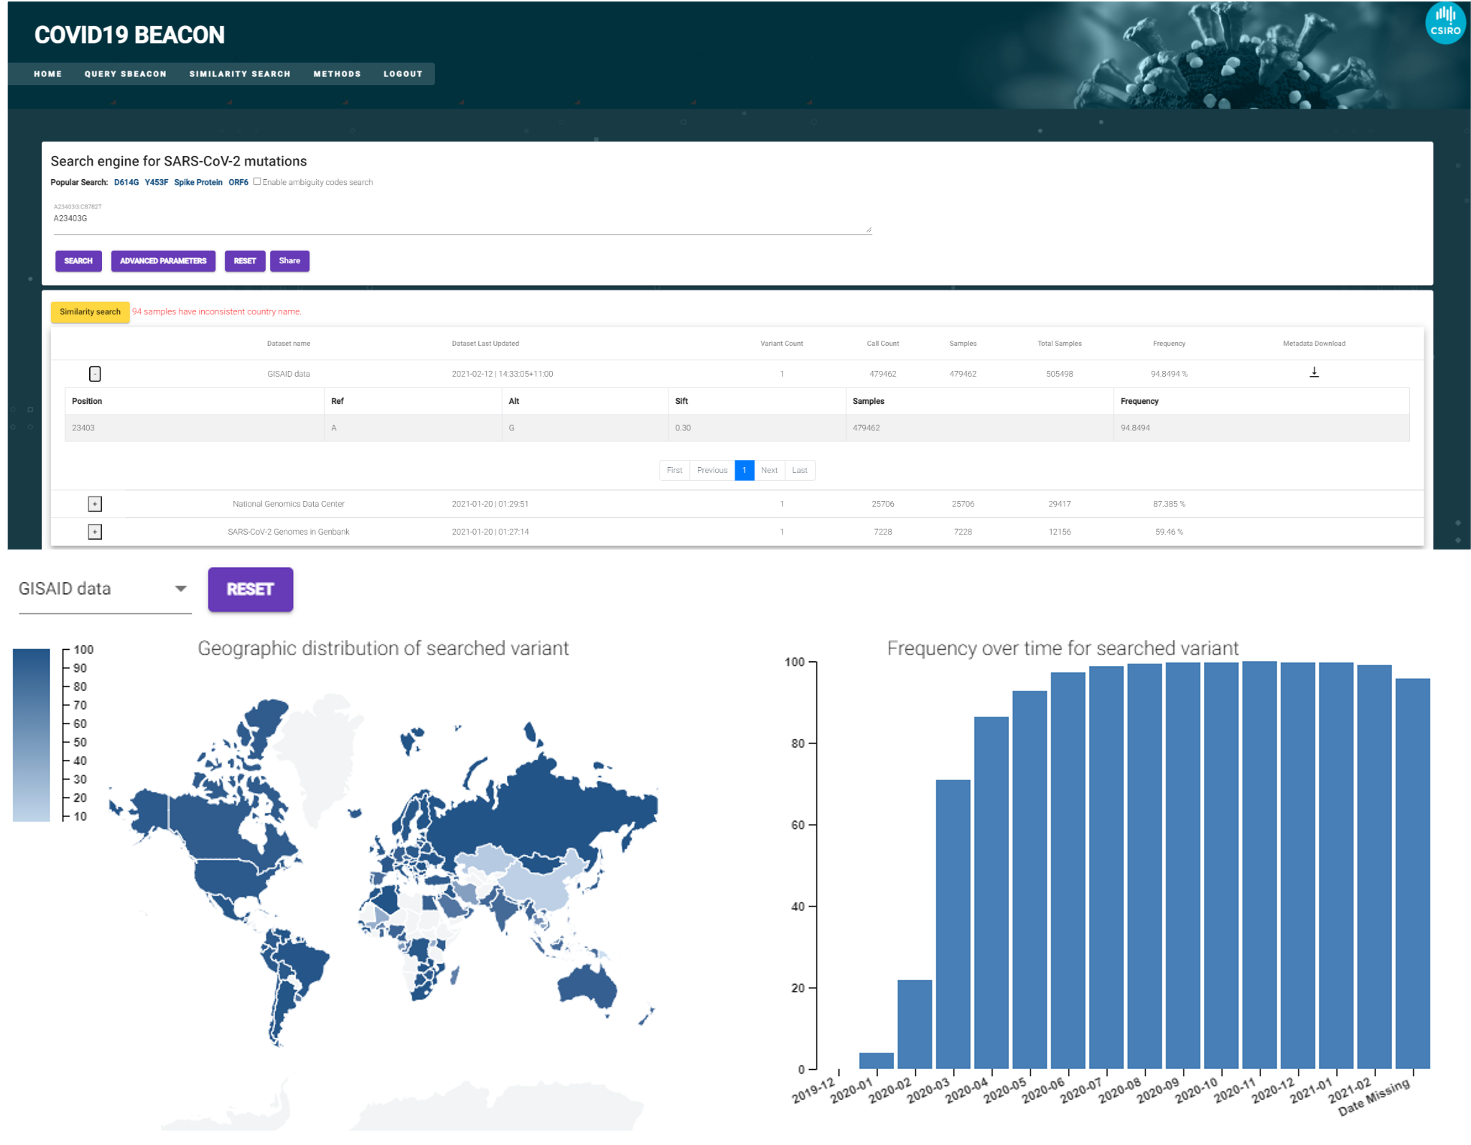
Task: Download GISAID metadata via download icon
Action: tap(1314, 372)
